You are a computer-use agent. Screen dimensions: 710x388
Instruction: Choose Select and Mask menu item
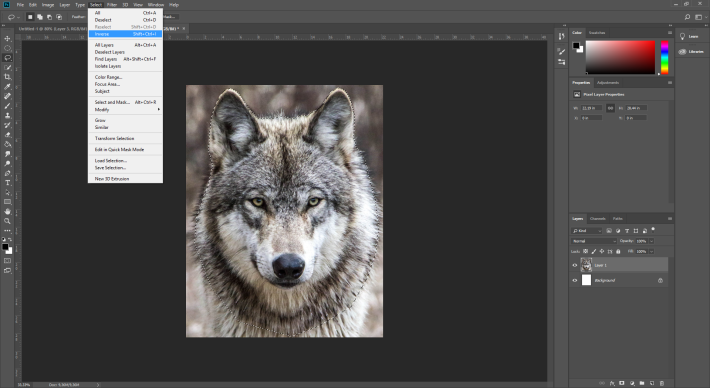pyautogui.click(x=125, y=102)
